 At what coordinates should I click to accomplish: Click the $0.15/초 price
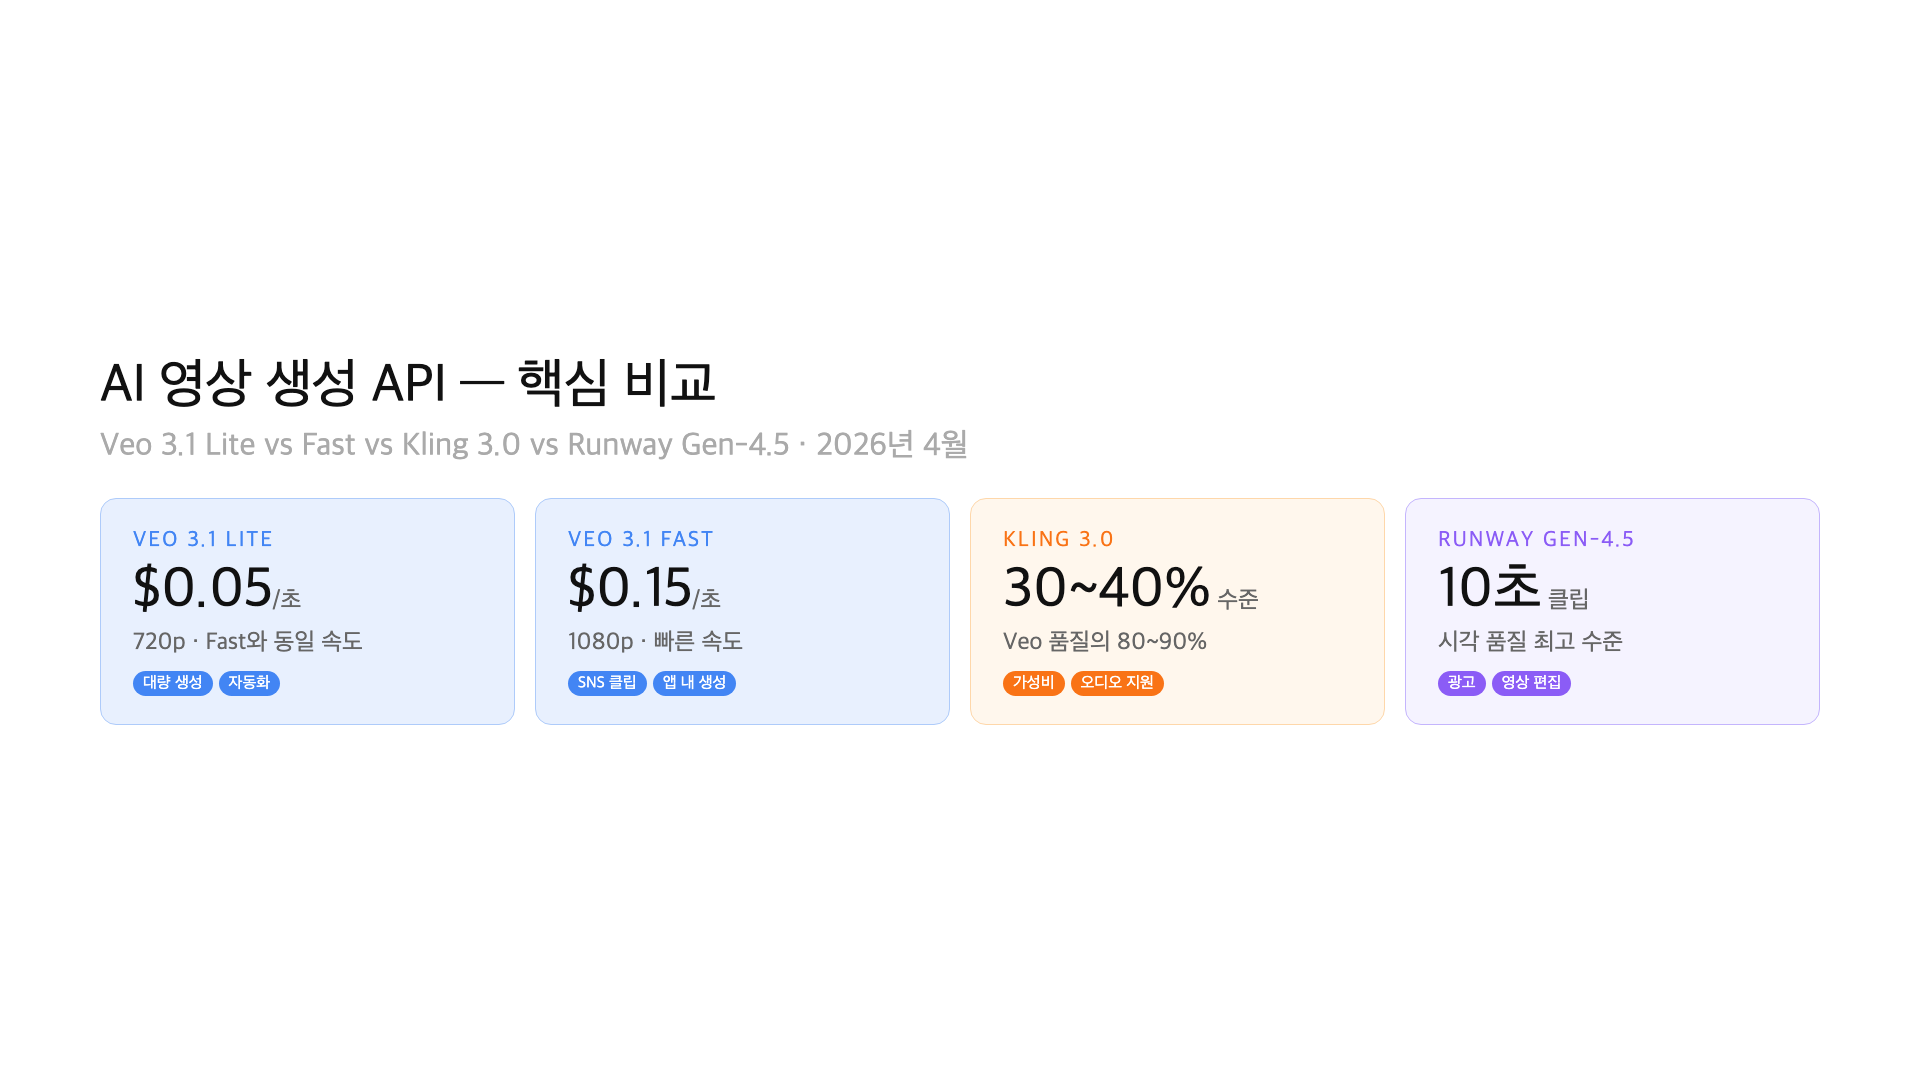coord(644,588)
